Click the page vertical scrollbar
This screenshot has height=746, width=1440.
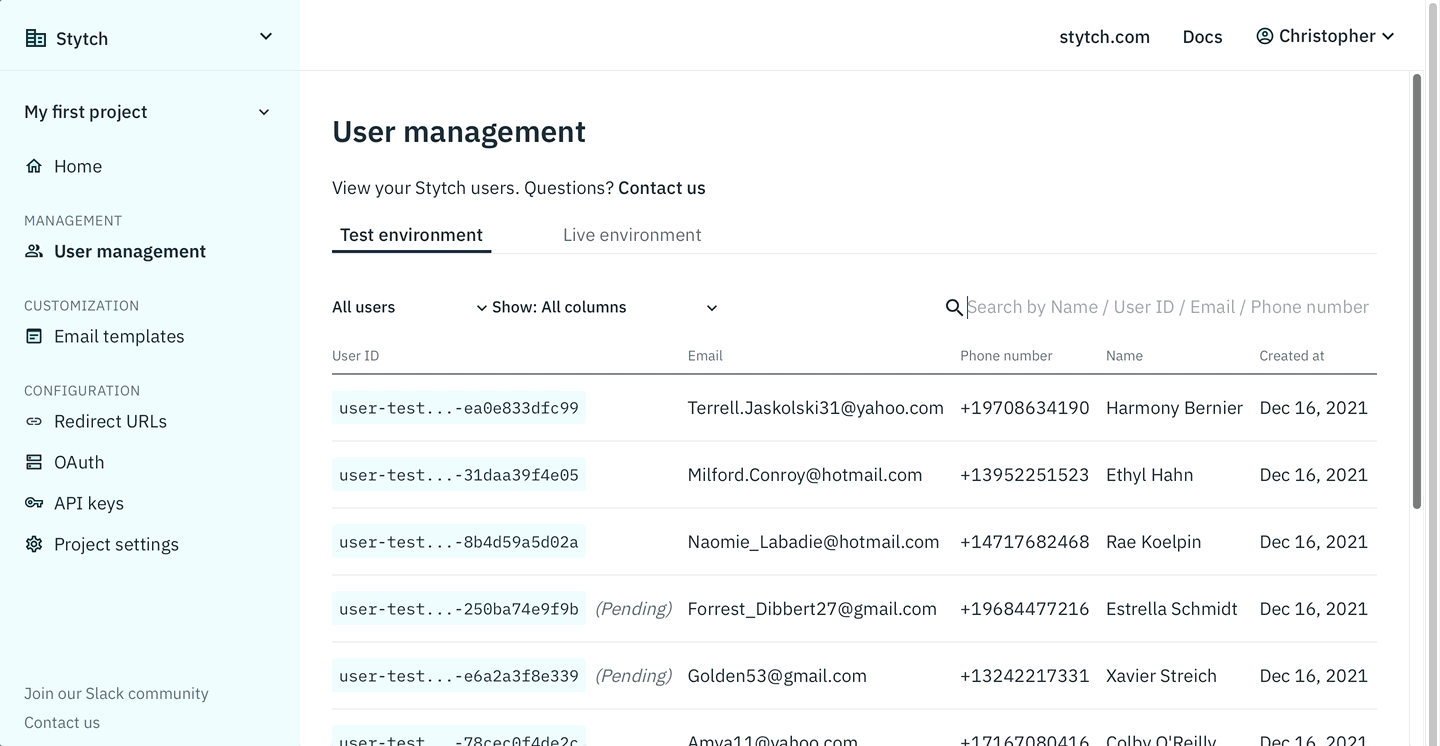pyautogui.click(x=1416, y=290)
